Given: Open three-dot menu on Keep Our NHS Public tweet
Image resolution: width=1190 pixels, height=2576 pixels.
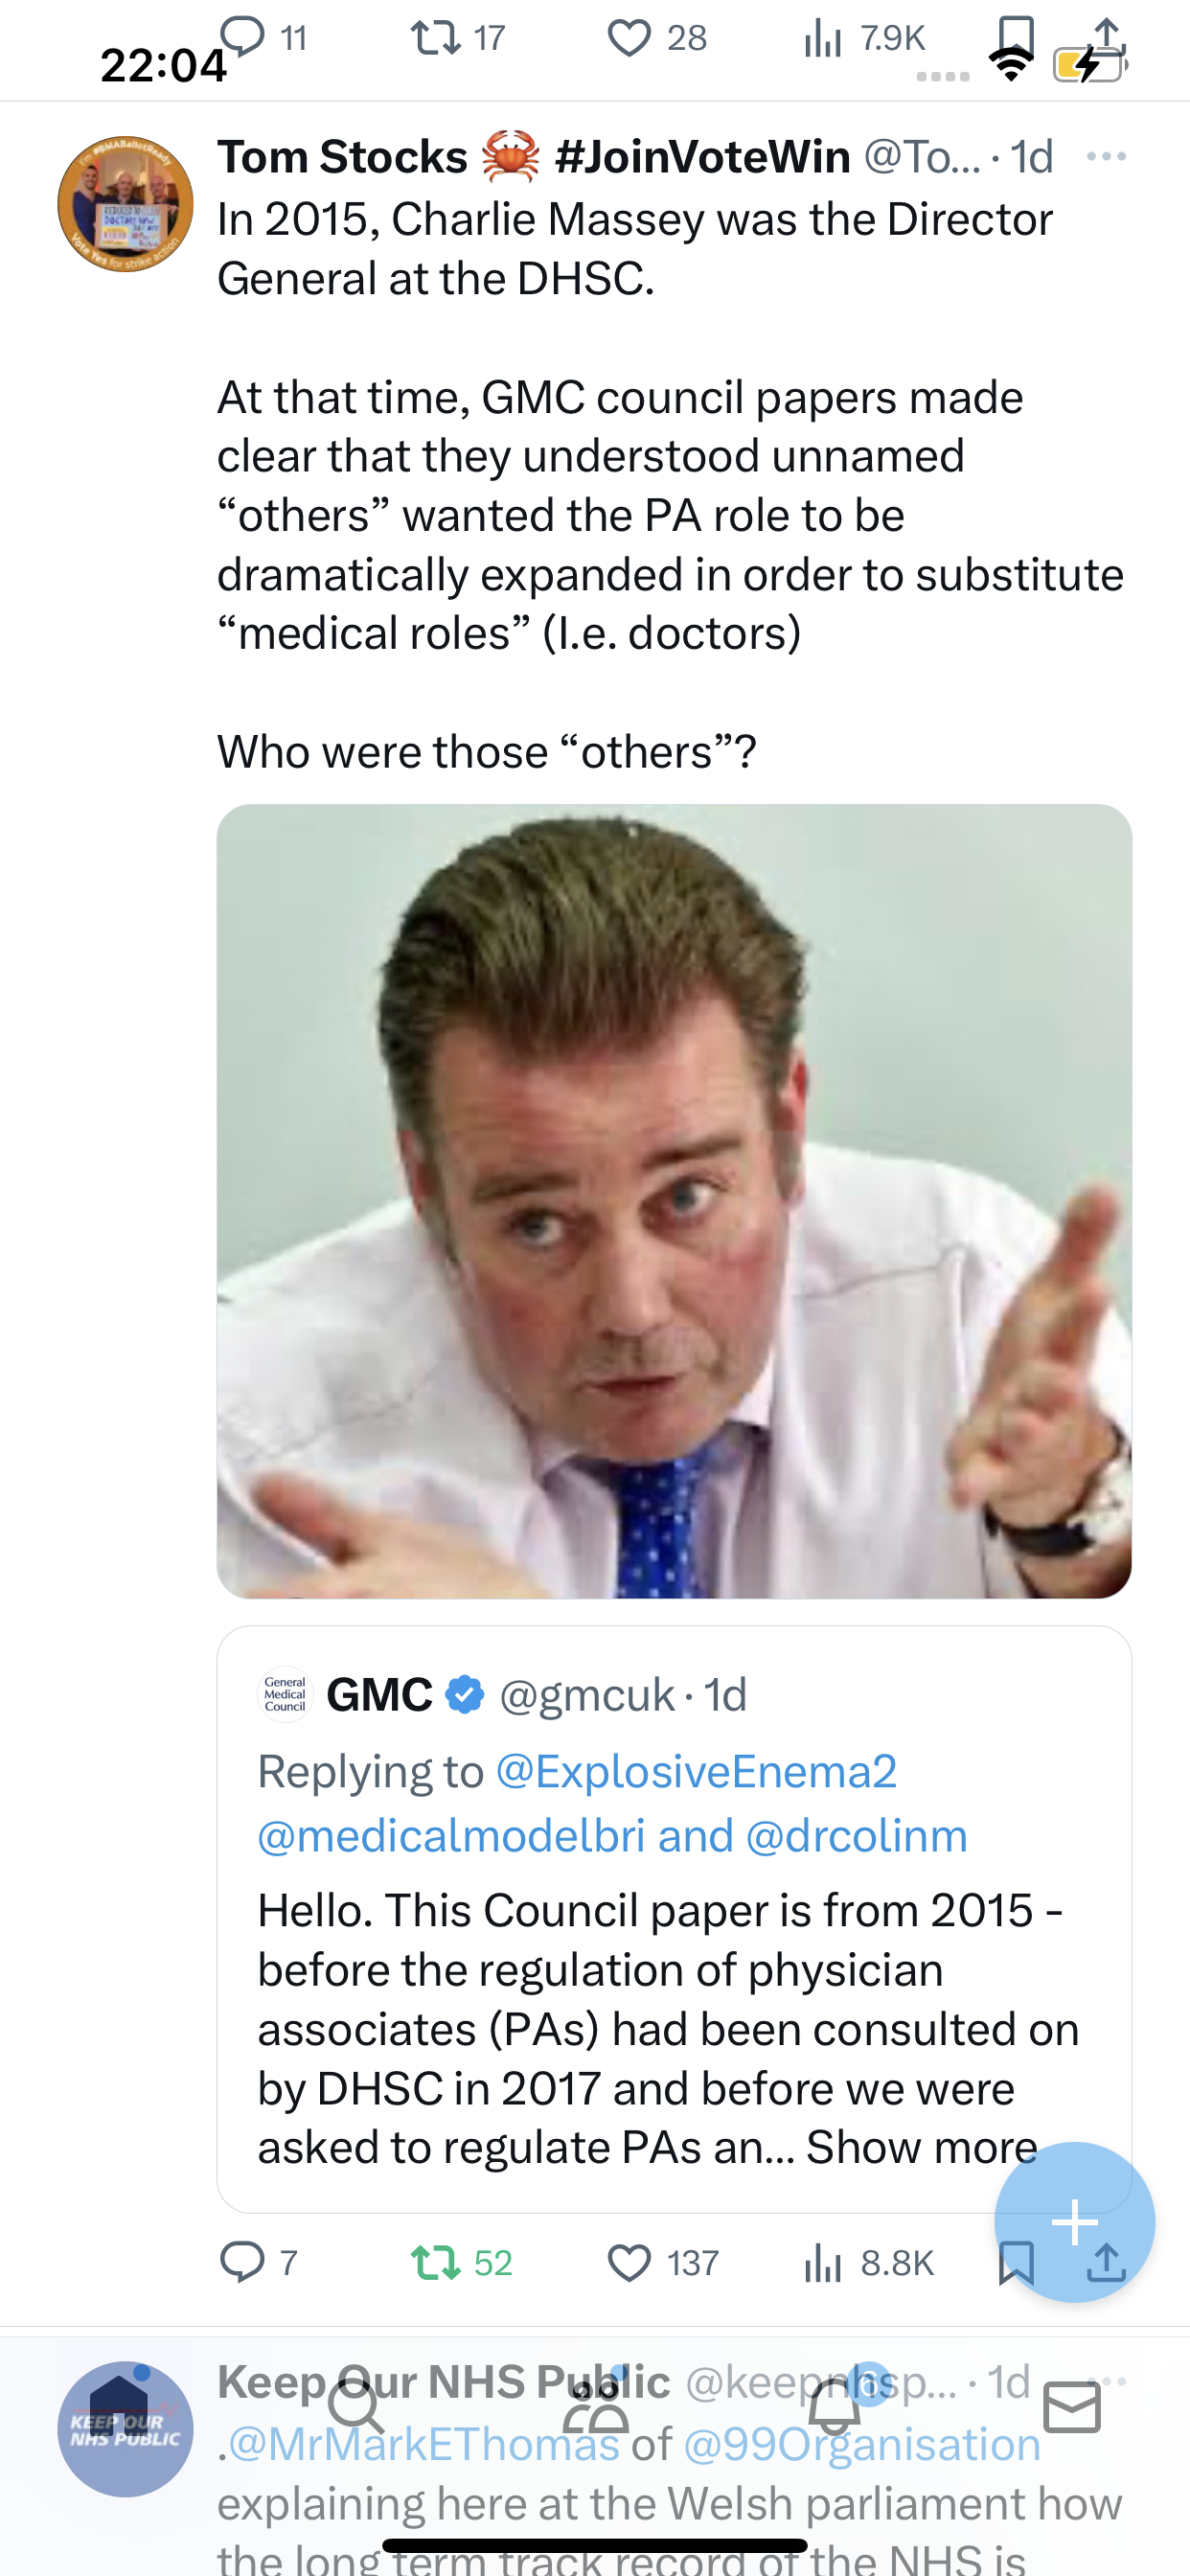Looking at the screenshot, I should tap(1106, 2381).
